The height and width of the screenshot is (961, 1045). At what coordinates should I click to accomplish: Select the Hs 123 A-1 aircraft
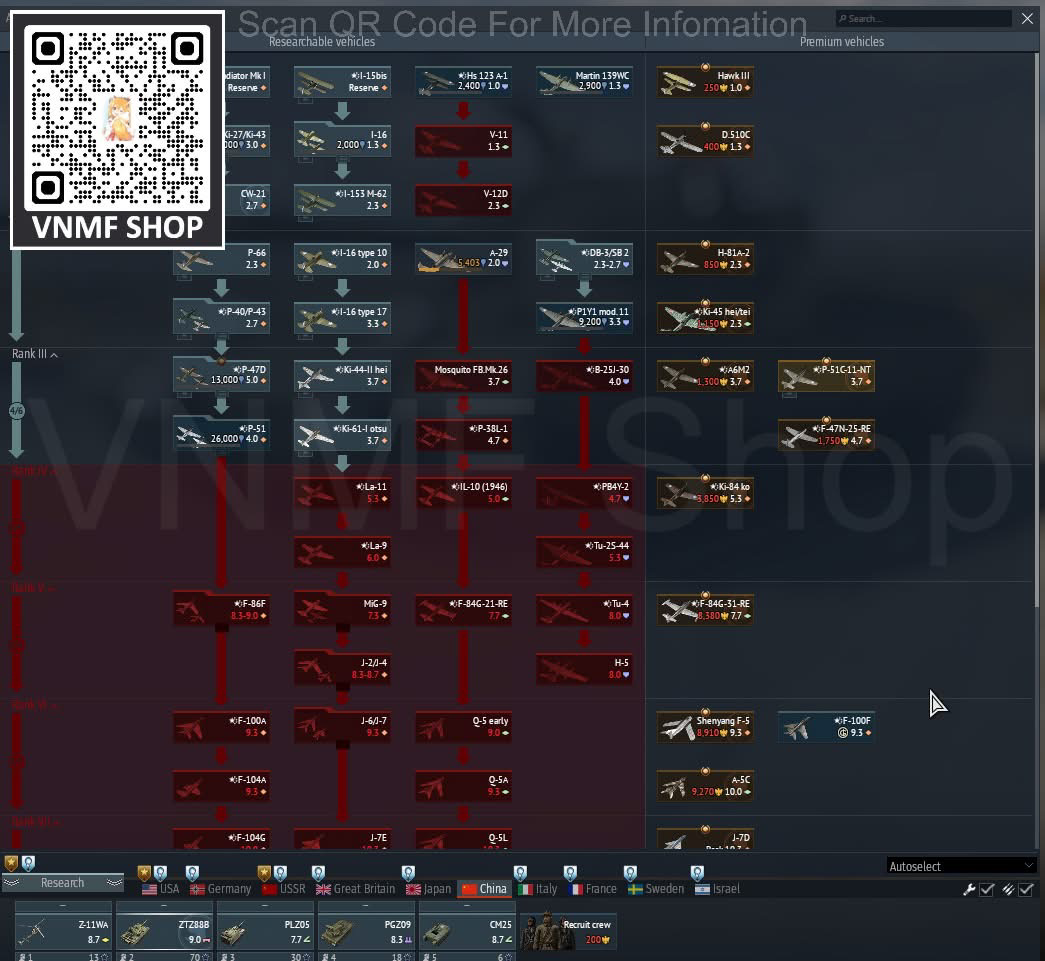[x=463, y=82]
